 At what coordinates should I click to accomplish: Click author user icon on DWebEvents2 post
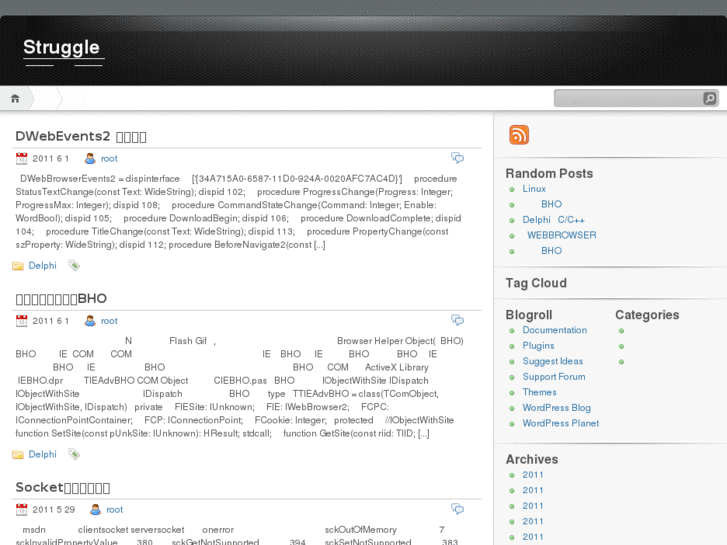[90, 159]
